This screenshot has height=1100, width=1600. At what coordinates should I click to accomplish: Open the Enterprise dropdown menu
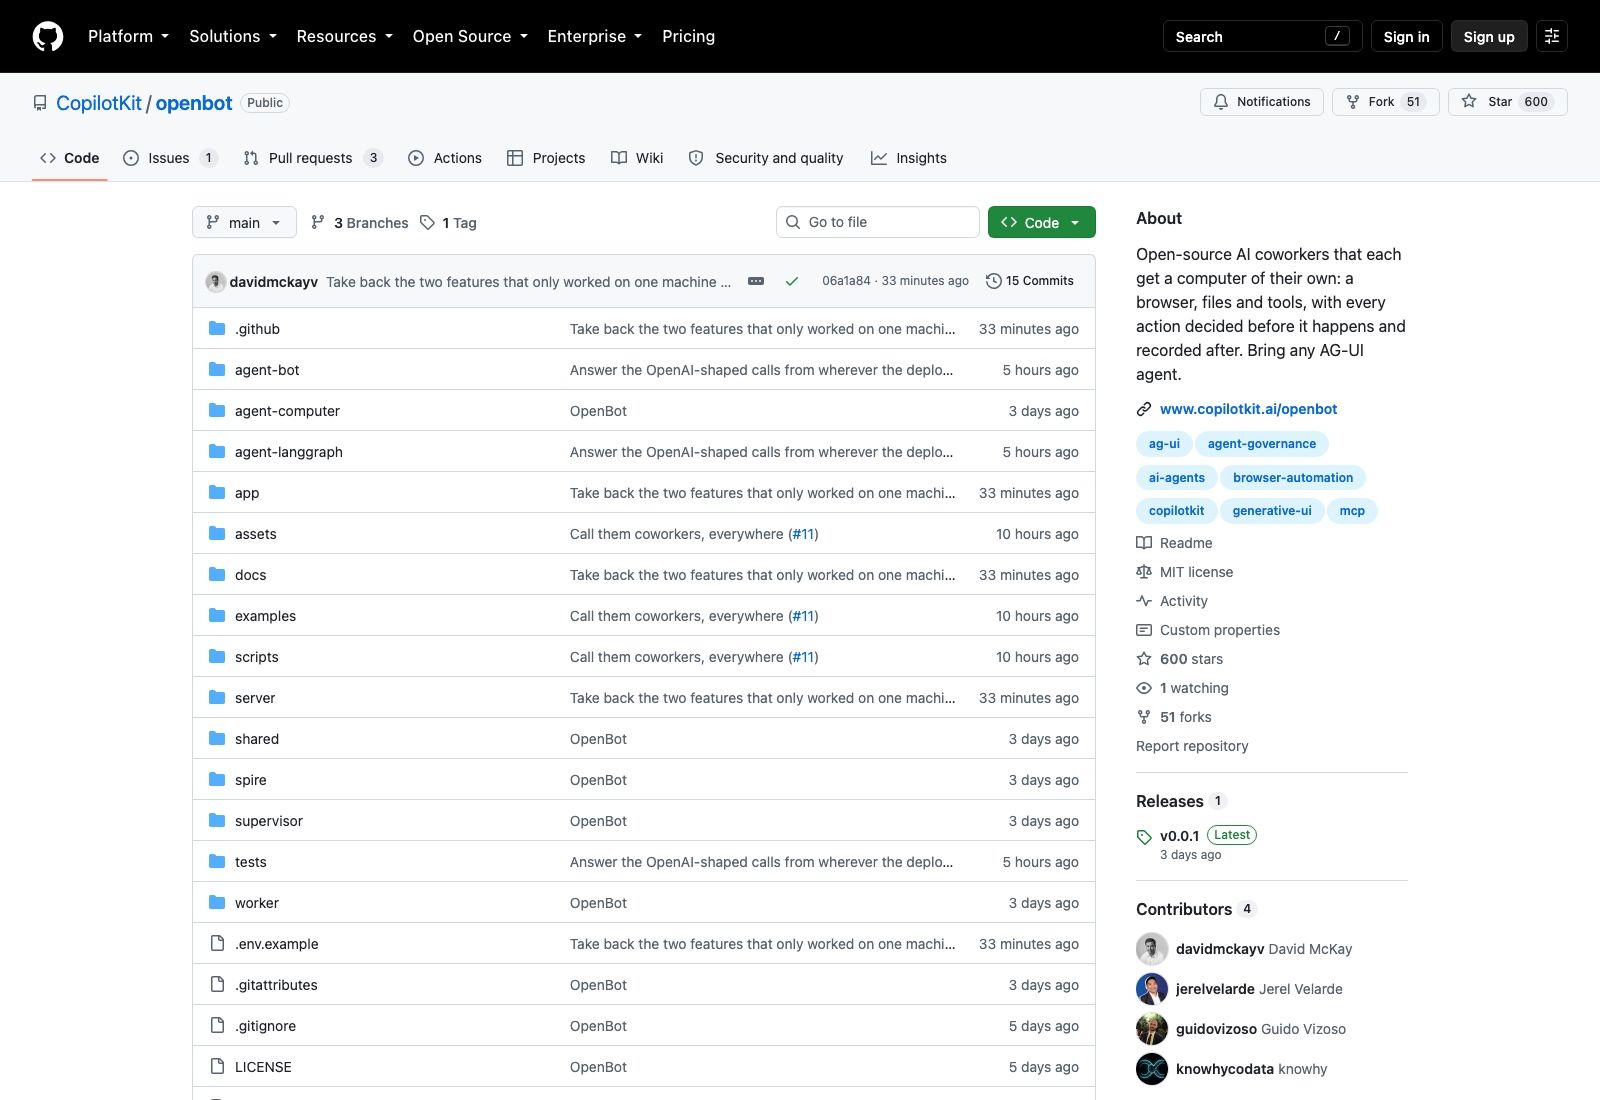click(x=595, y=36)
